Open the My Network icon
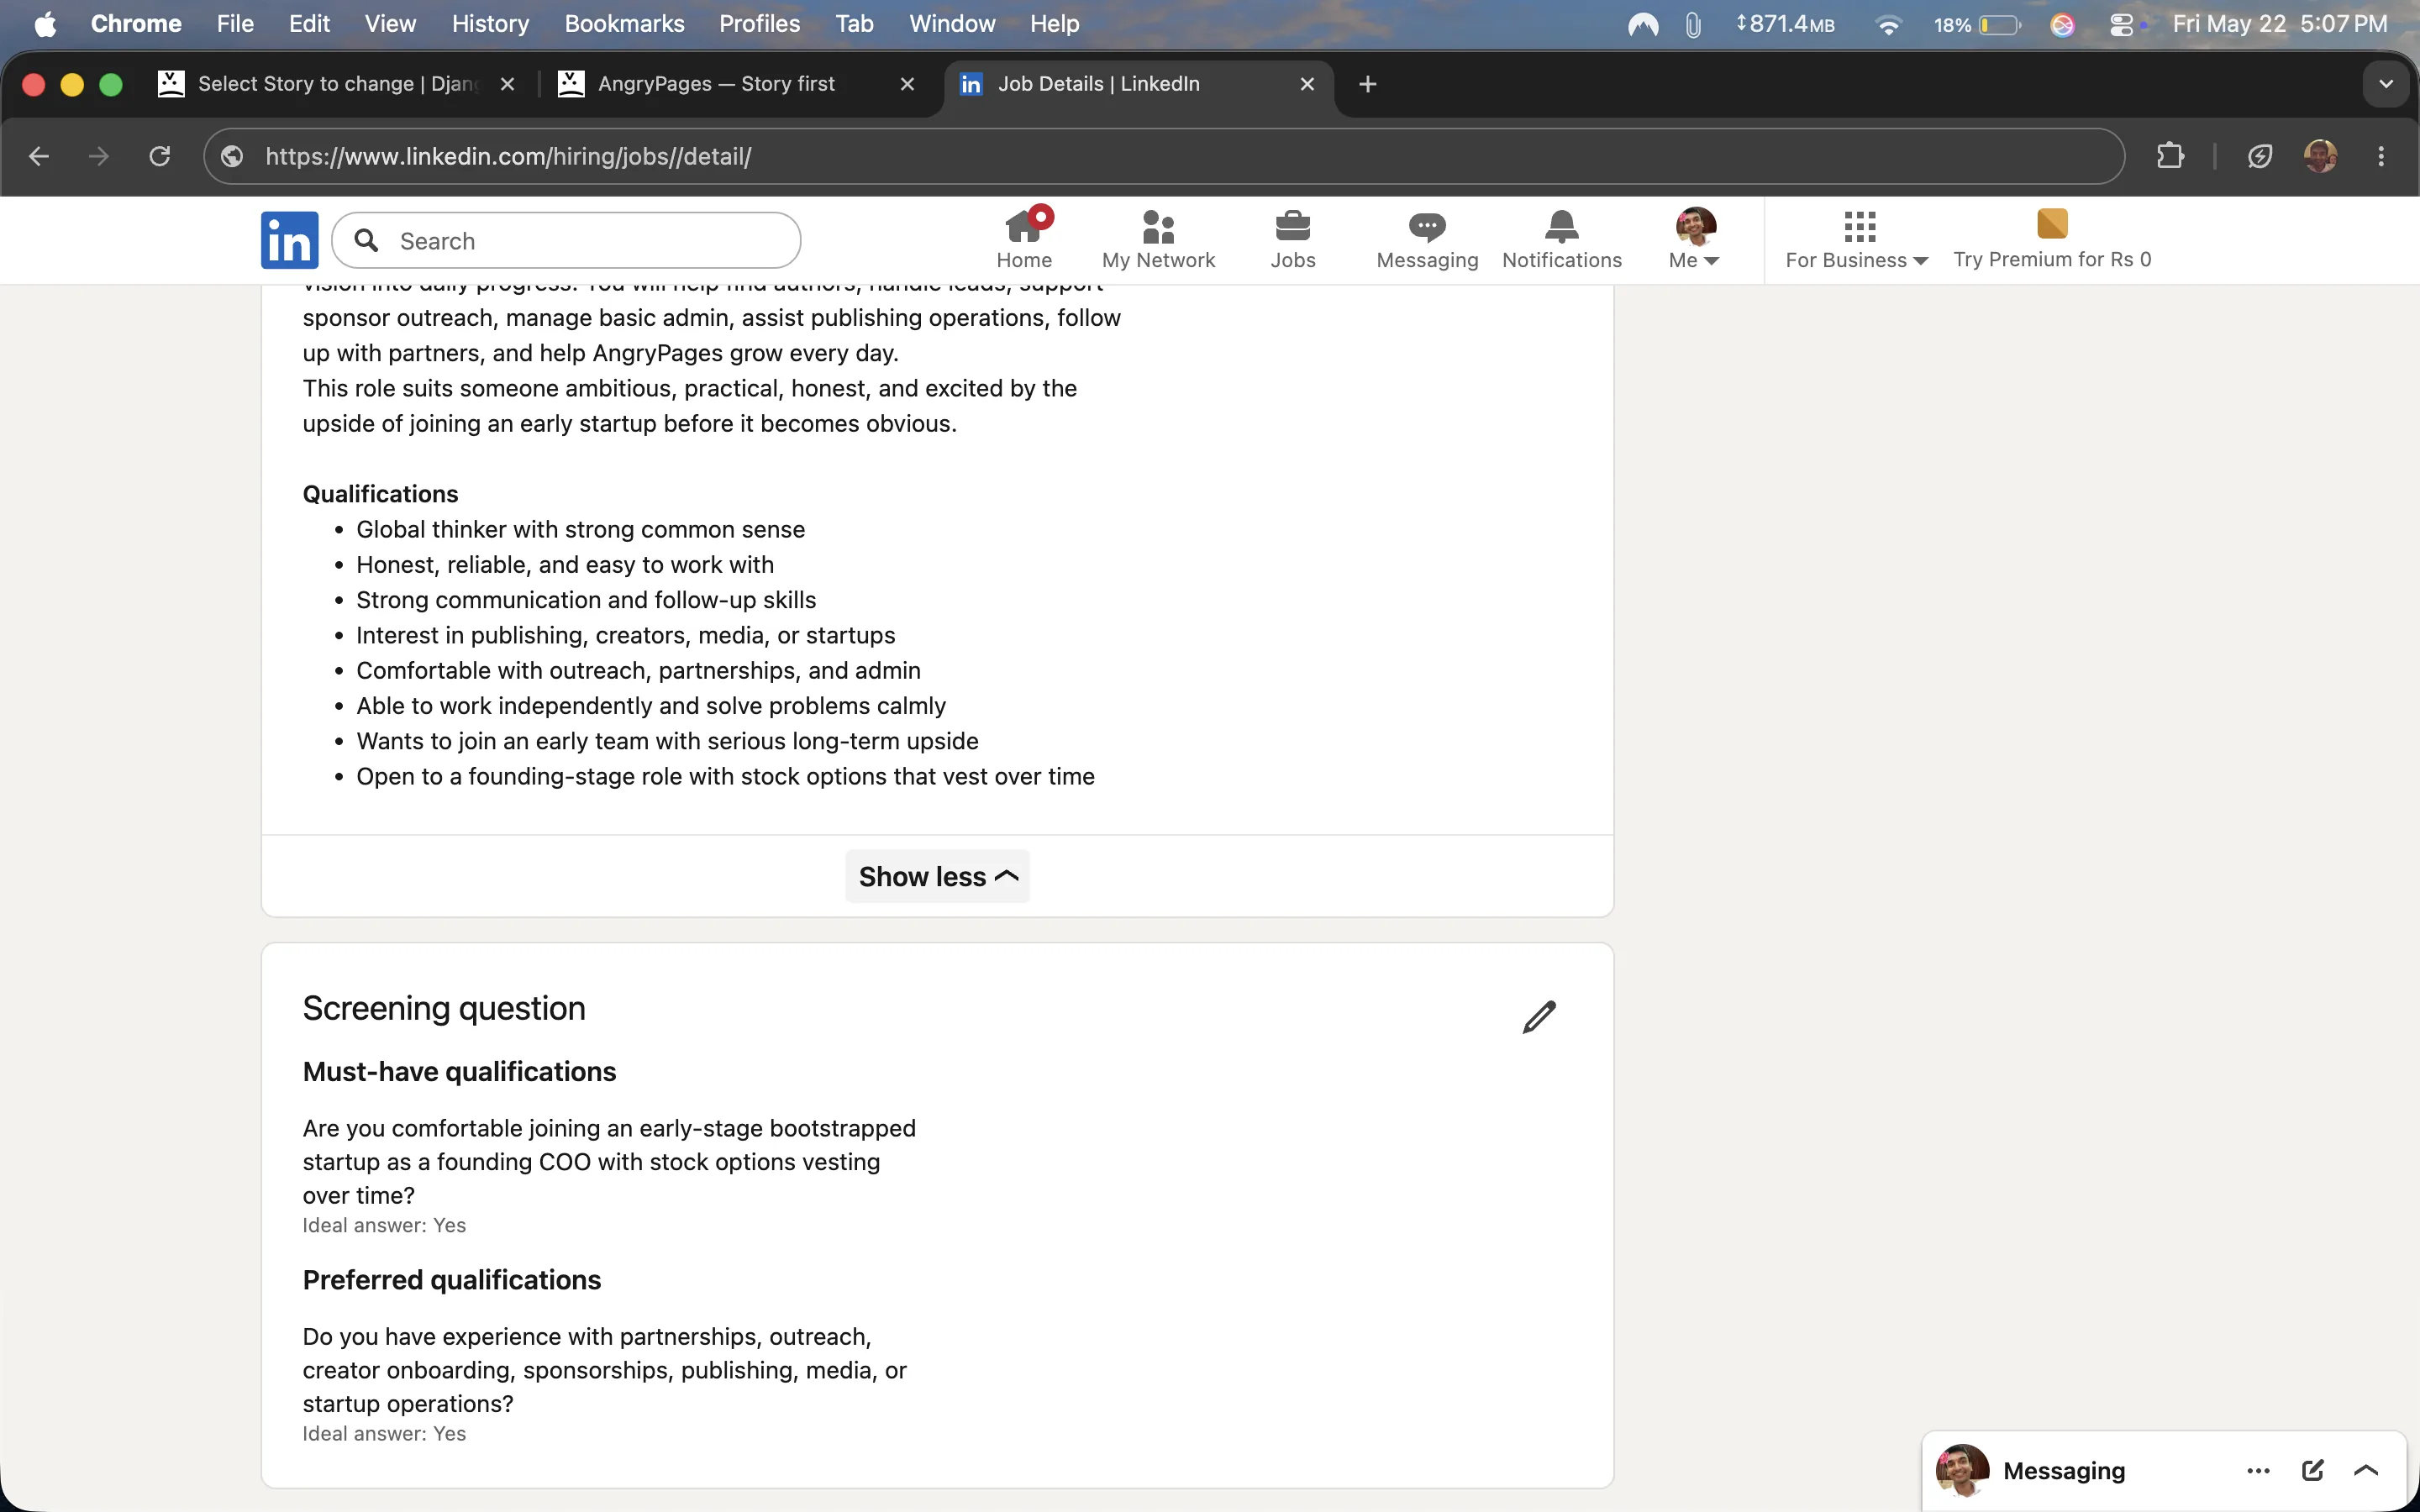Image resolution: width=2420 pixels, height=1512 pixels. click(1158, 240)
